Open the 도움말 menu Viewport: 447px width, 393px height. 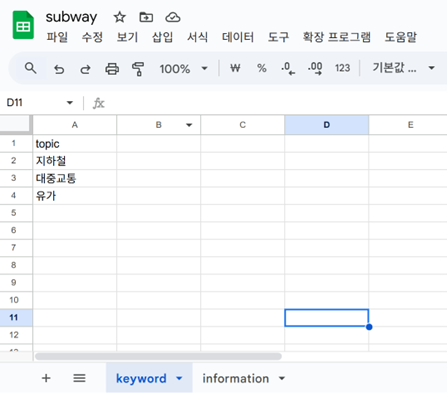click(401, 37)
